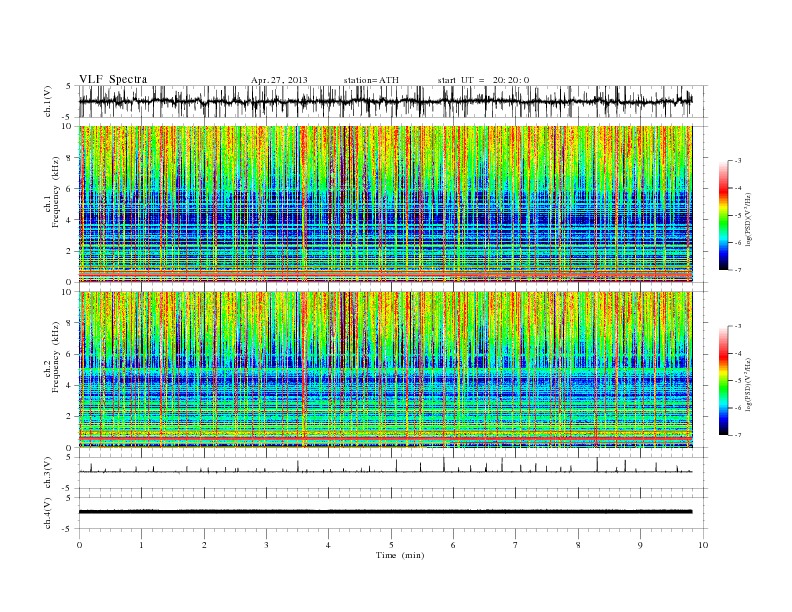
Task: Click time axis tick label '5'
Action: (x=391, y=545)
